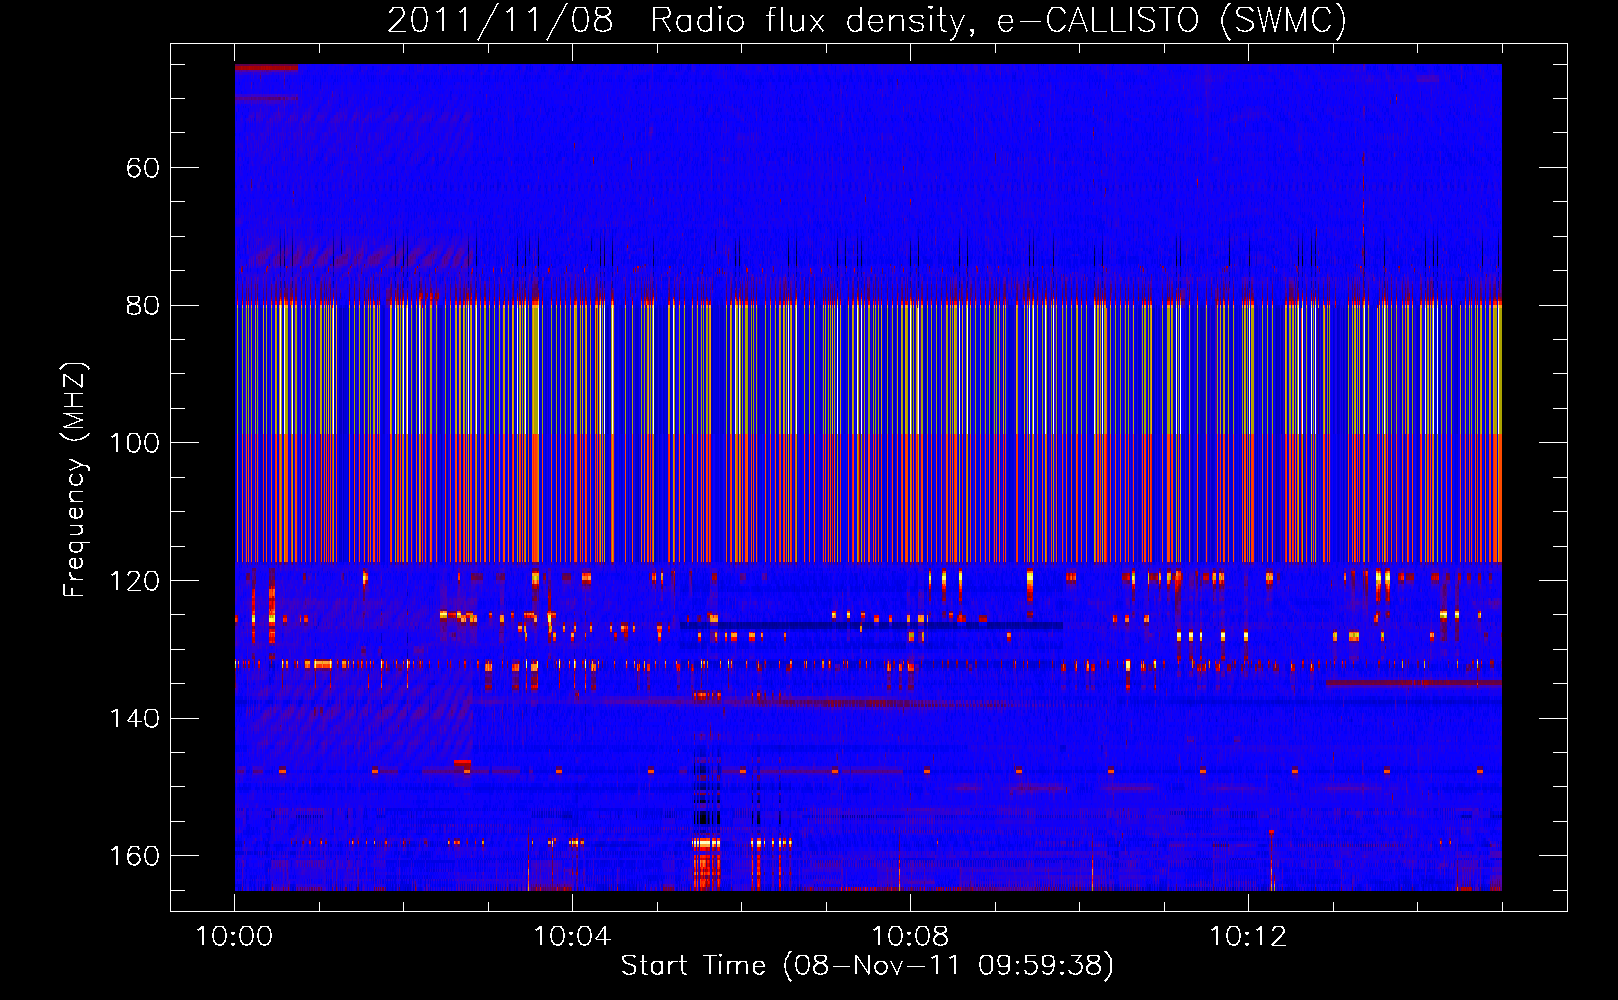This screenshot has width=1618, height=1000.
Task: Click the "Start Time (08-Nov-11 09:59:38)" axis label
Action: (x=867, y=966)
